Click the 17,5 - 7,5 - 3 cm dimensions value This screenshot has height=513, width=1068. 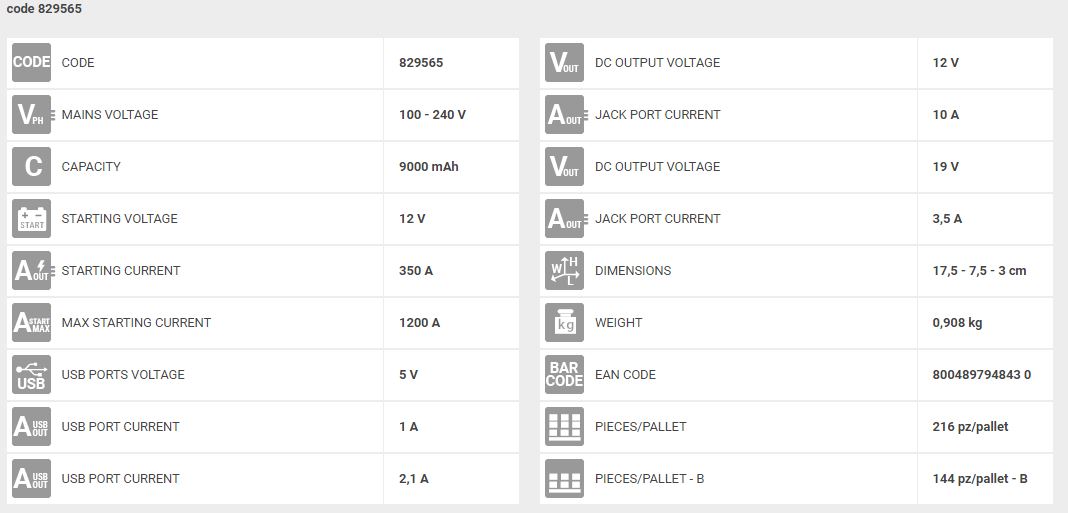tap(979, 271)
